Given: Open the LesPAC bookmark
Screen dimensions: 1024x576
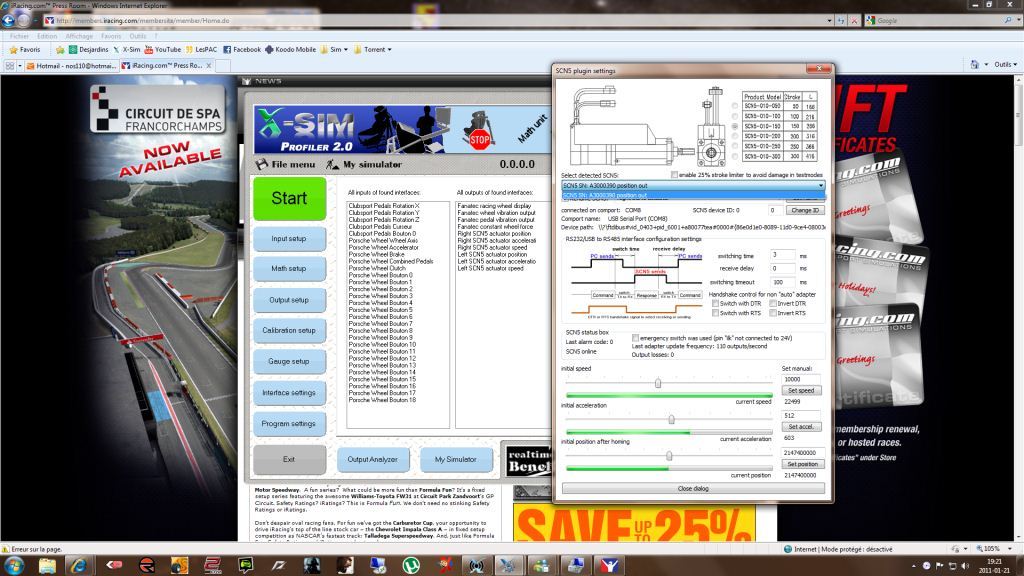Looking at the screenshot, I should 201,50.
